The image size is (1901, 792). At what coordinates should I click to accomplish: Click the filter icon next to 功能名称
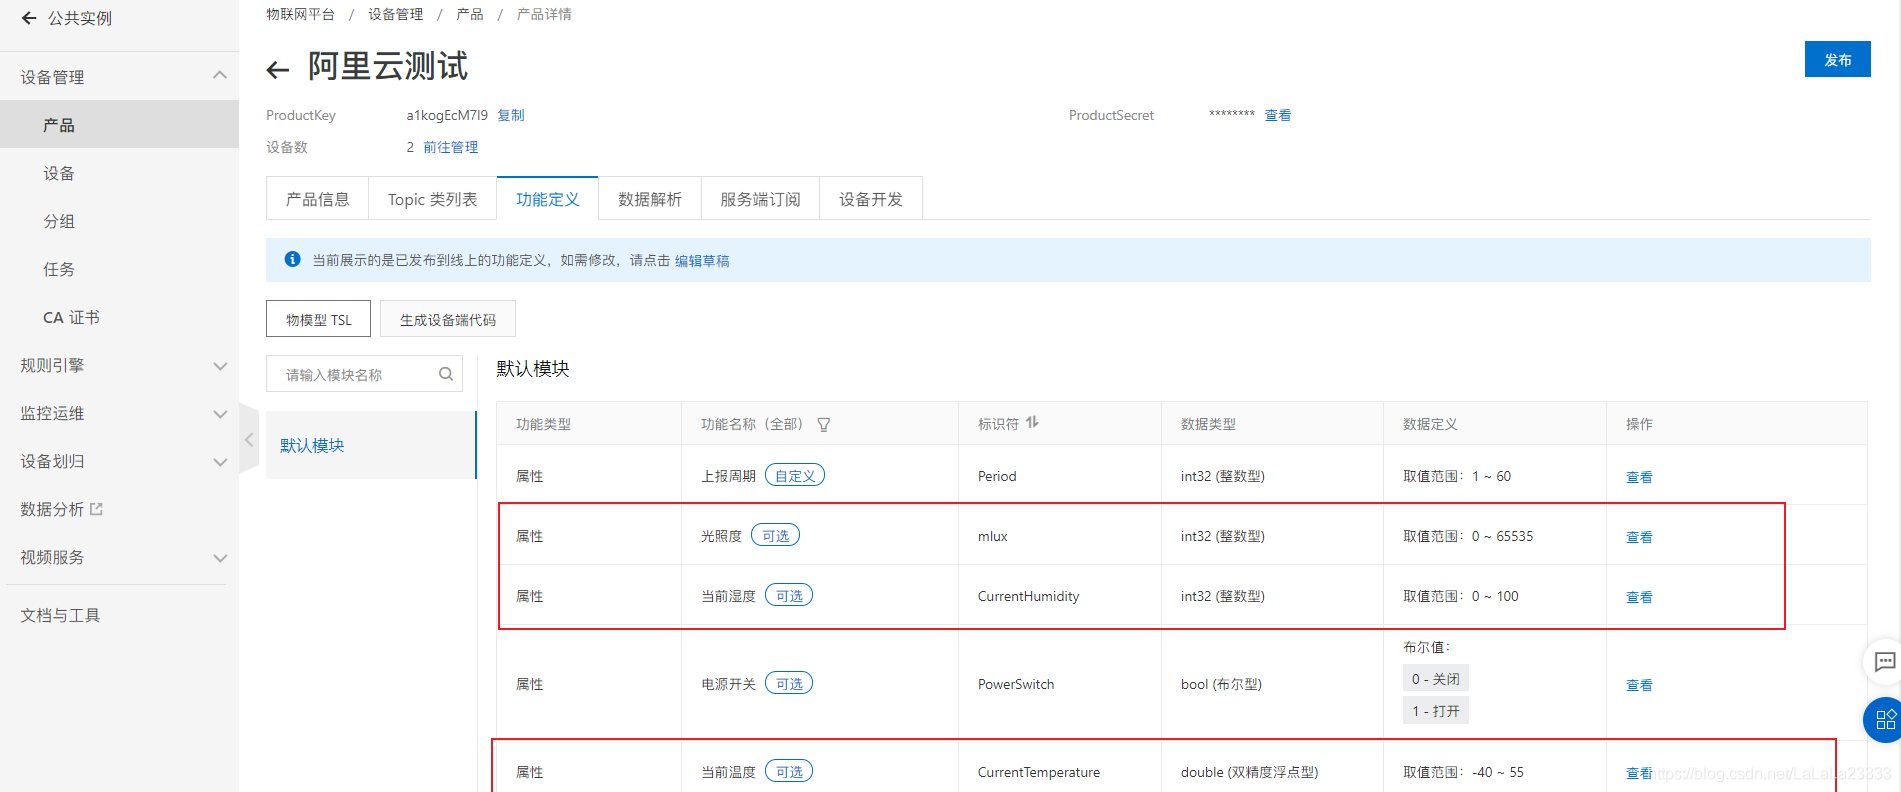pyautogui.click(x=824, y=425)
